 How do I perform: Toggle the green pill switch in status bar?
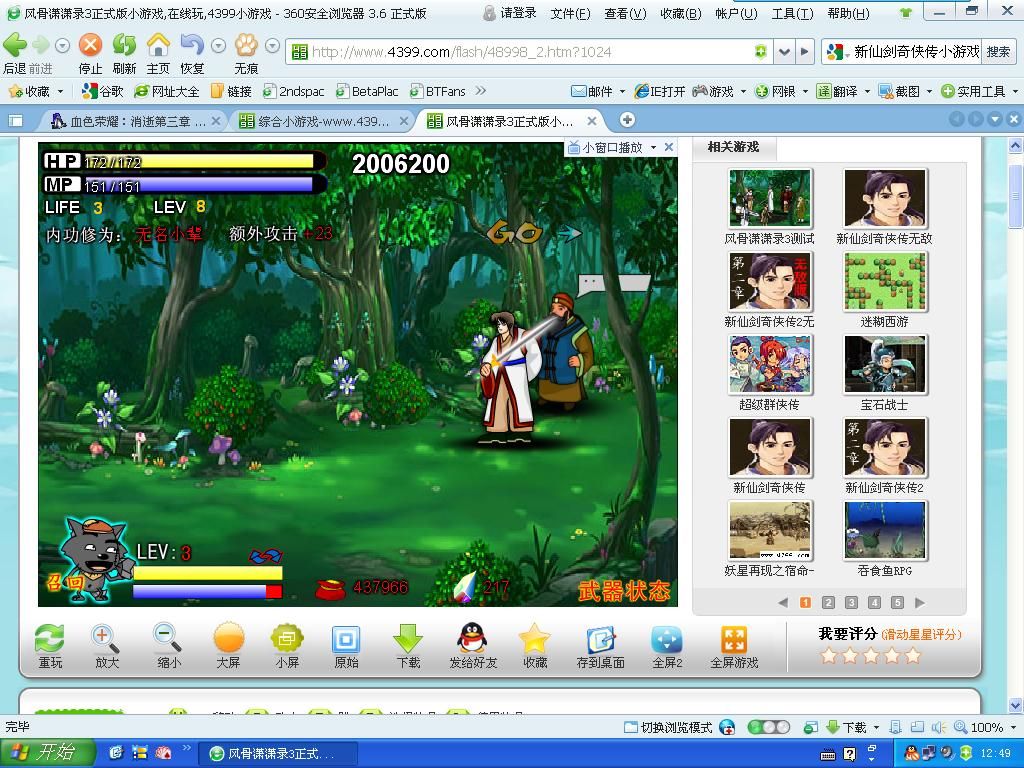767,727
